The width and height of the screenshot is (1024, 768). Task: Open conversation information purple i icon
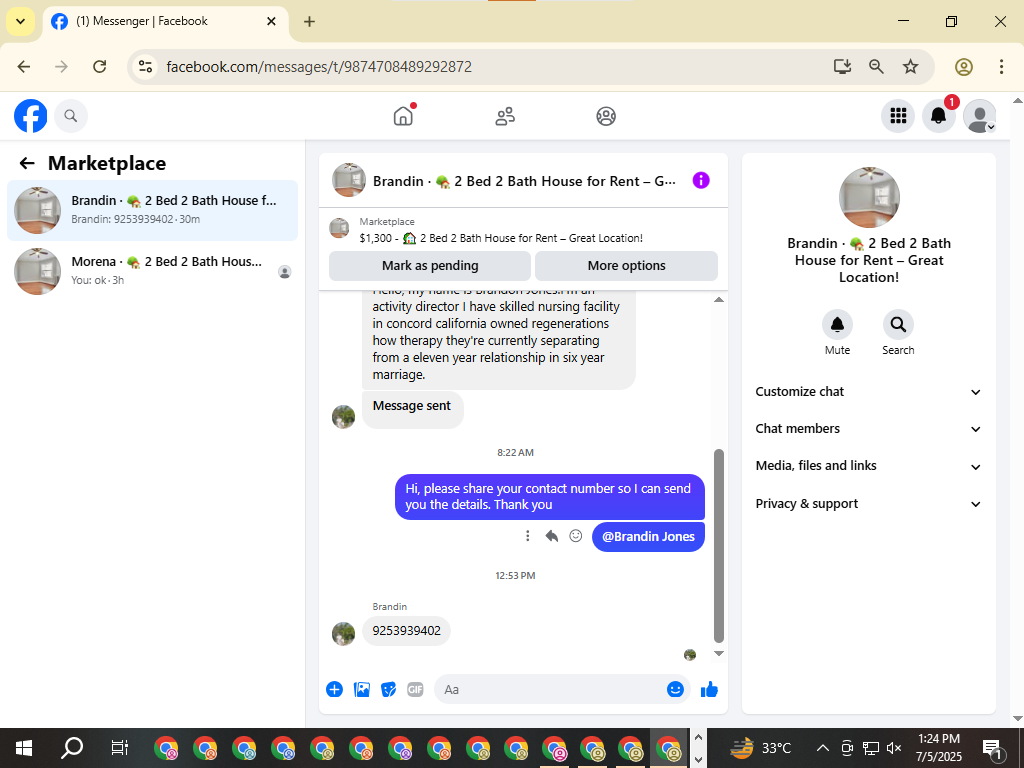pyautogui.click(x=701, y=180)
